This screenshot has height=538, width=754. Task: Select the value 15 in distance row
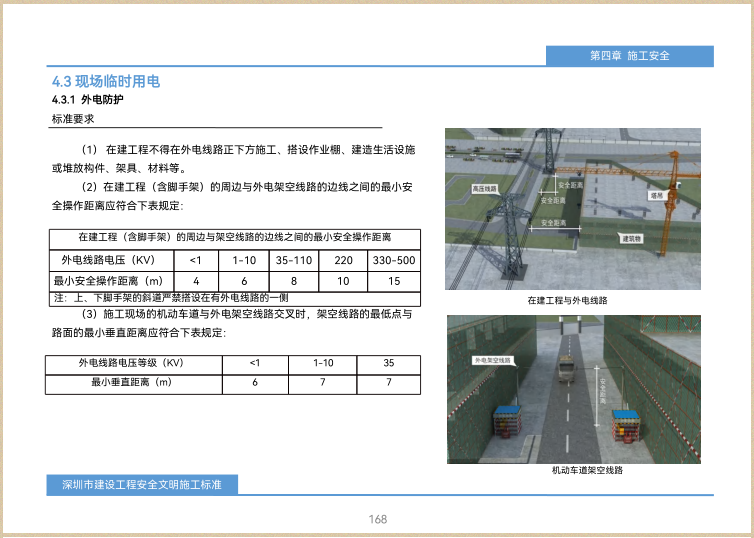coord(393,281)
